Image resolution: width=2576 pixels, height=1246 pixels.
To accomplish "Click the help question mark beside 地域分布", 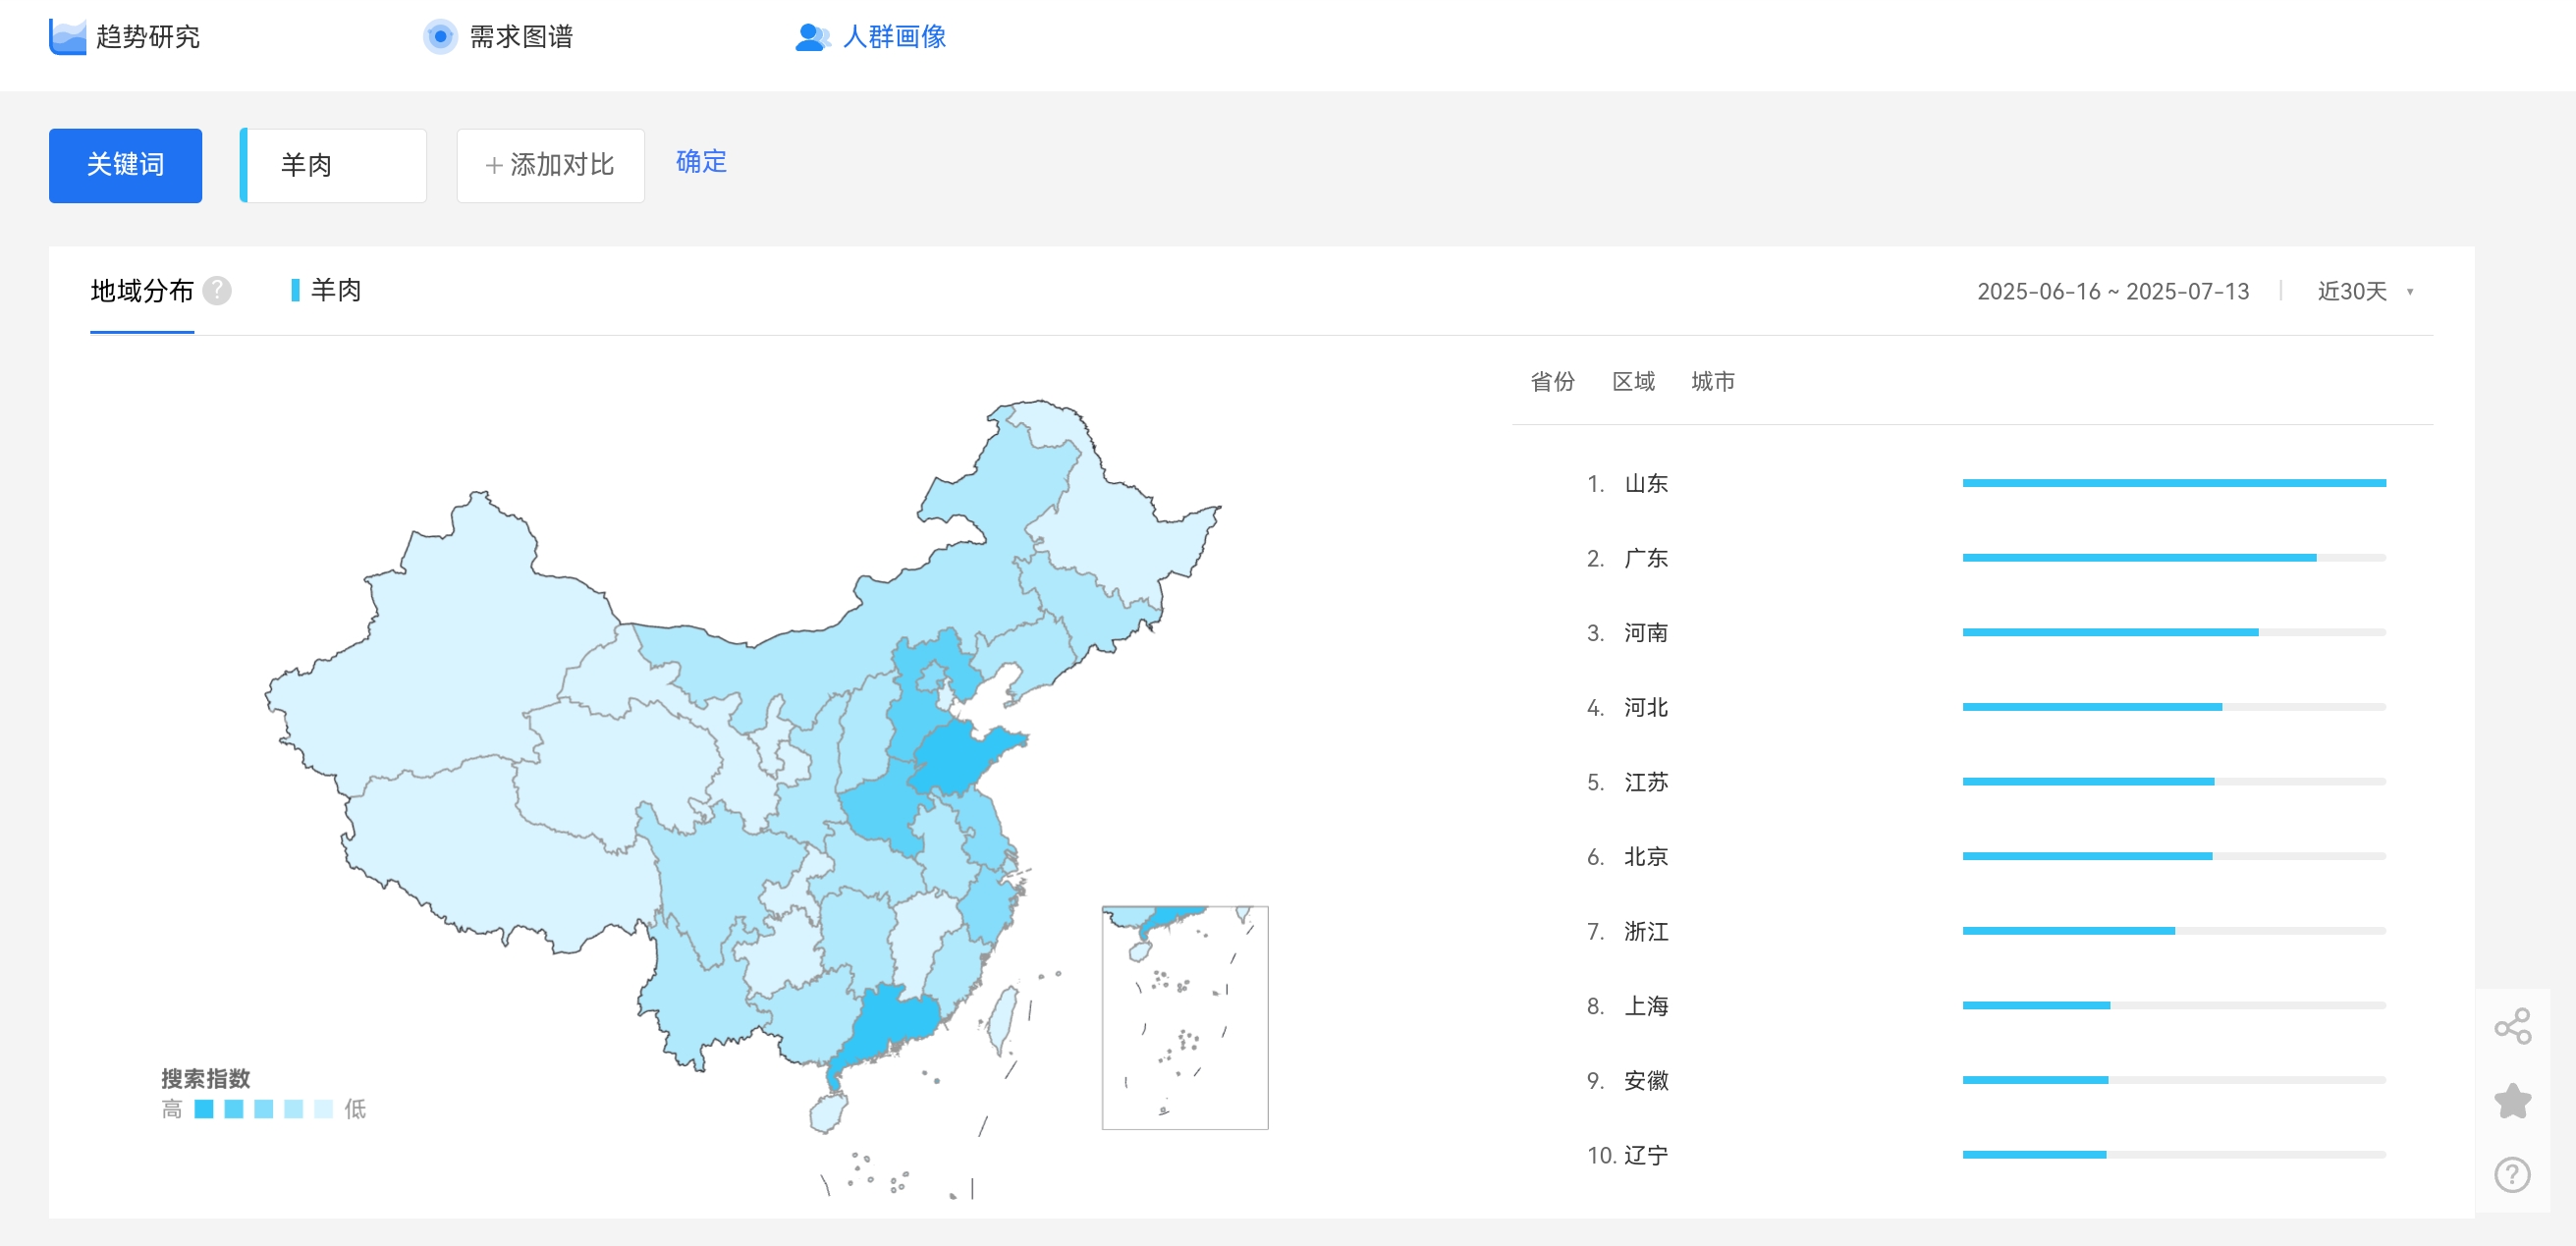I will point(217,291).
